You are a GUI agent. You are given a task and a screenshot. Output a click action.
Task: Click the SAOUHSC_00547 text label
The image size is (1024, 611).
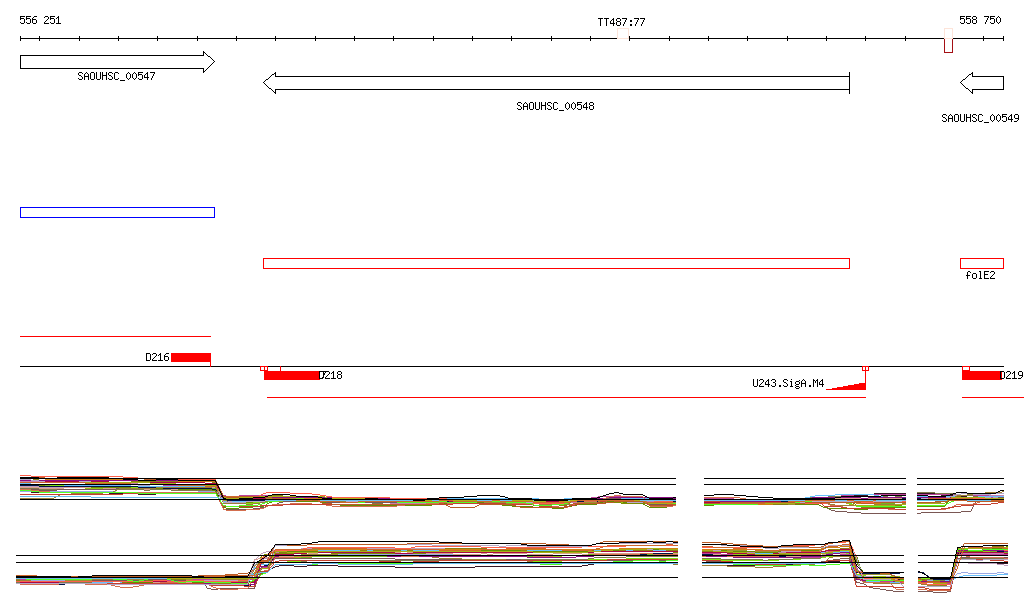116,76
